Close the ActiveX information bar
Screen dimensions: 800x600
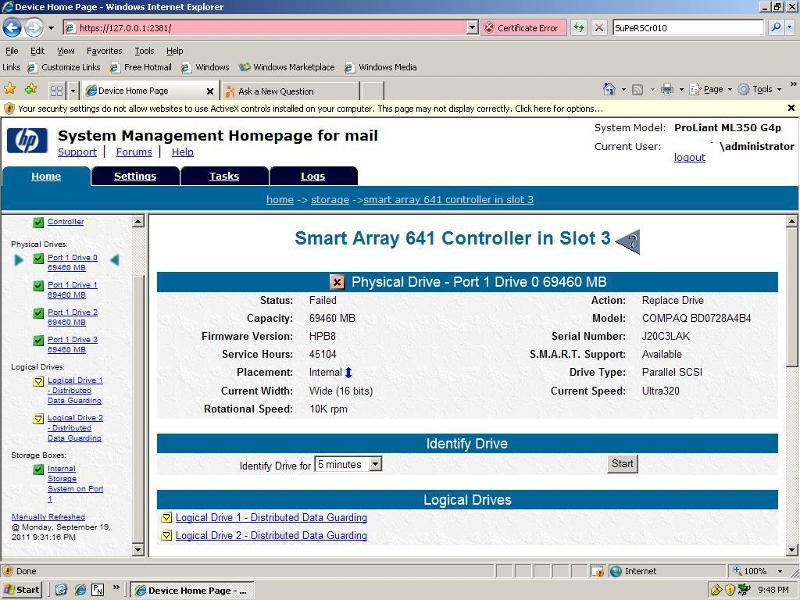coord(791,108)
